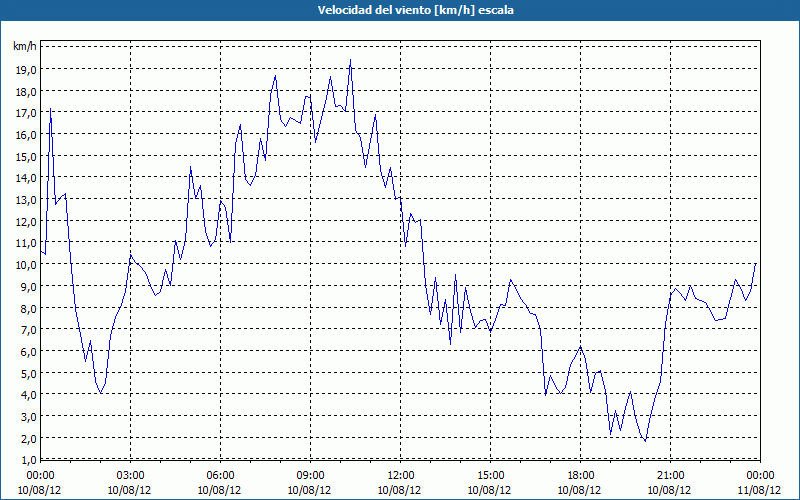The height and width of the screenshot is (500, 800).
Task: Click the 10,0 y-axis value
Action: pos(26,265)
